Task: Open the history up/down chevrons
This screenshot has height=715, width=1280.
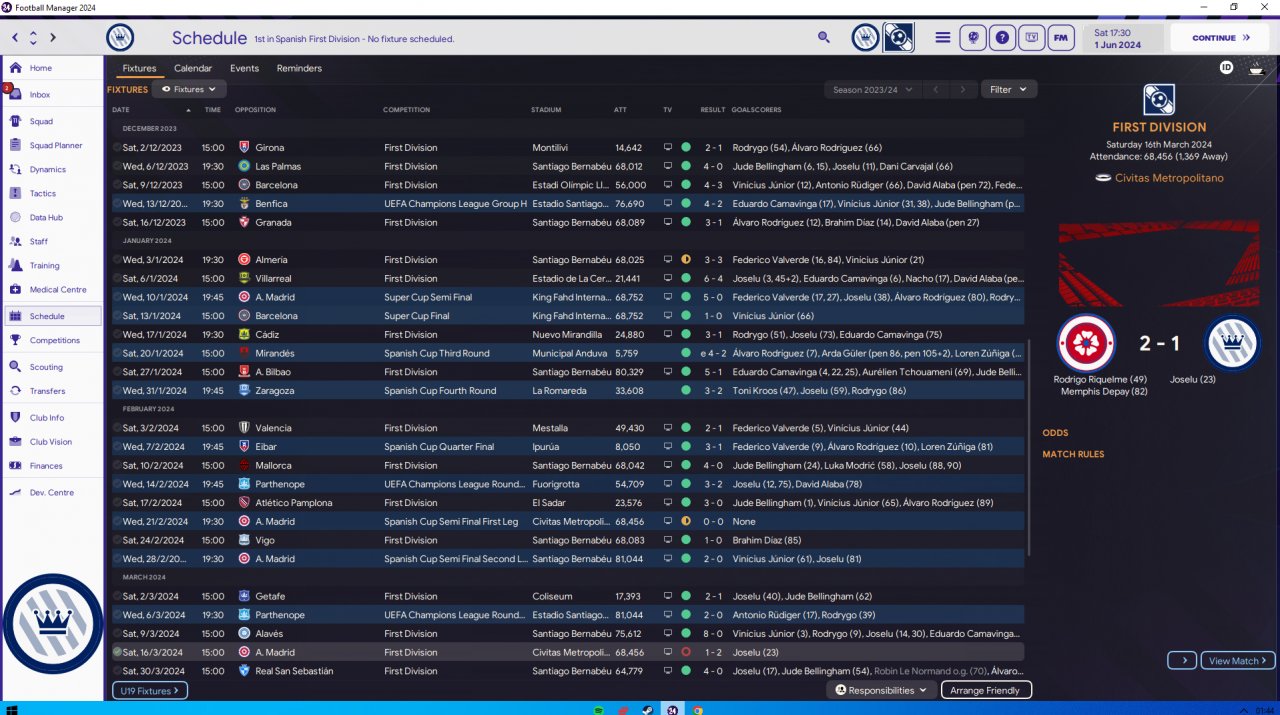Action: pyautogui.click(x=33, y=38)
